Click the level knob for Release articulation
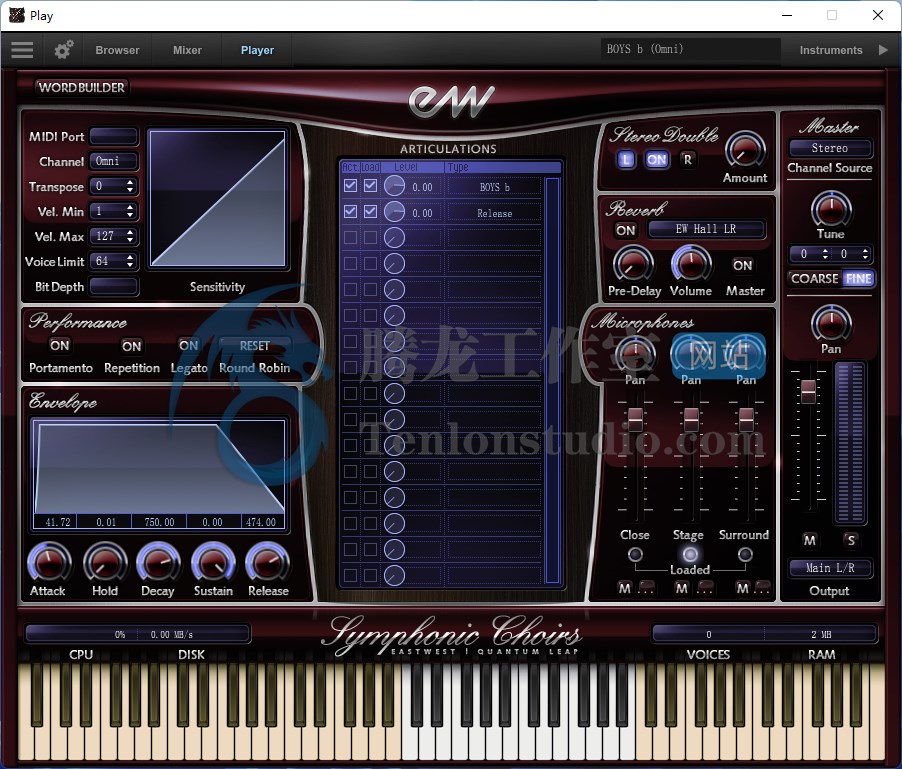This screenshot has width=902, height=769. pos(394,212)
